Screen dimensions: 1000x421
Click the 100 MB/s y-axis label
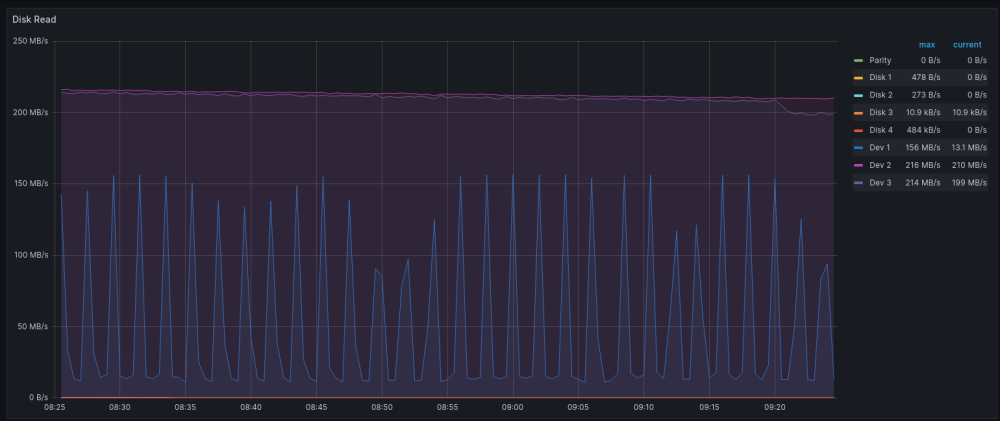point(31,255)
